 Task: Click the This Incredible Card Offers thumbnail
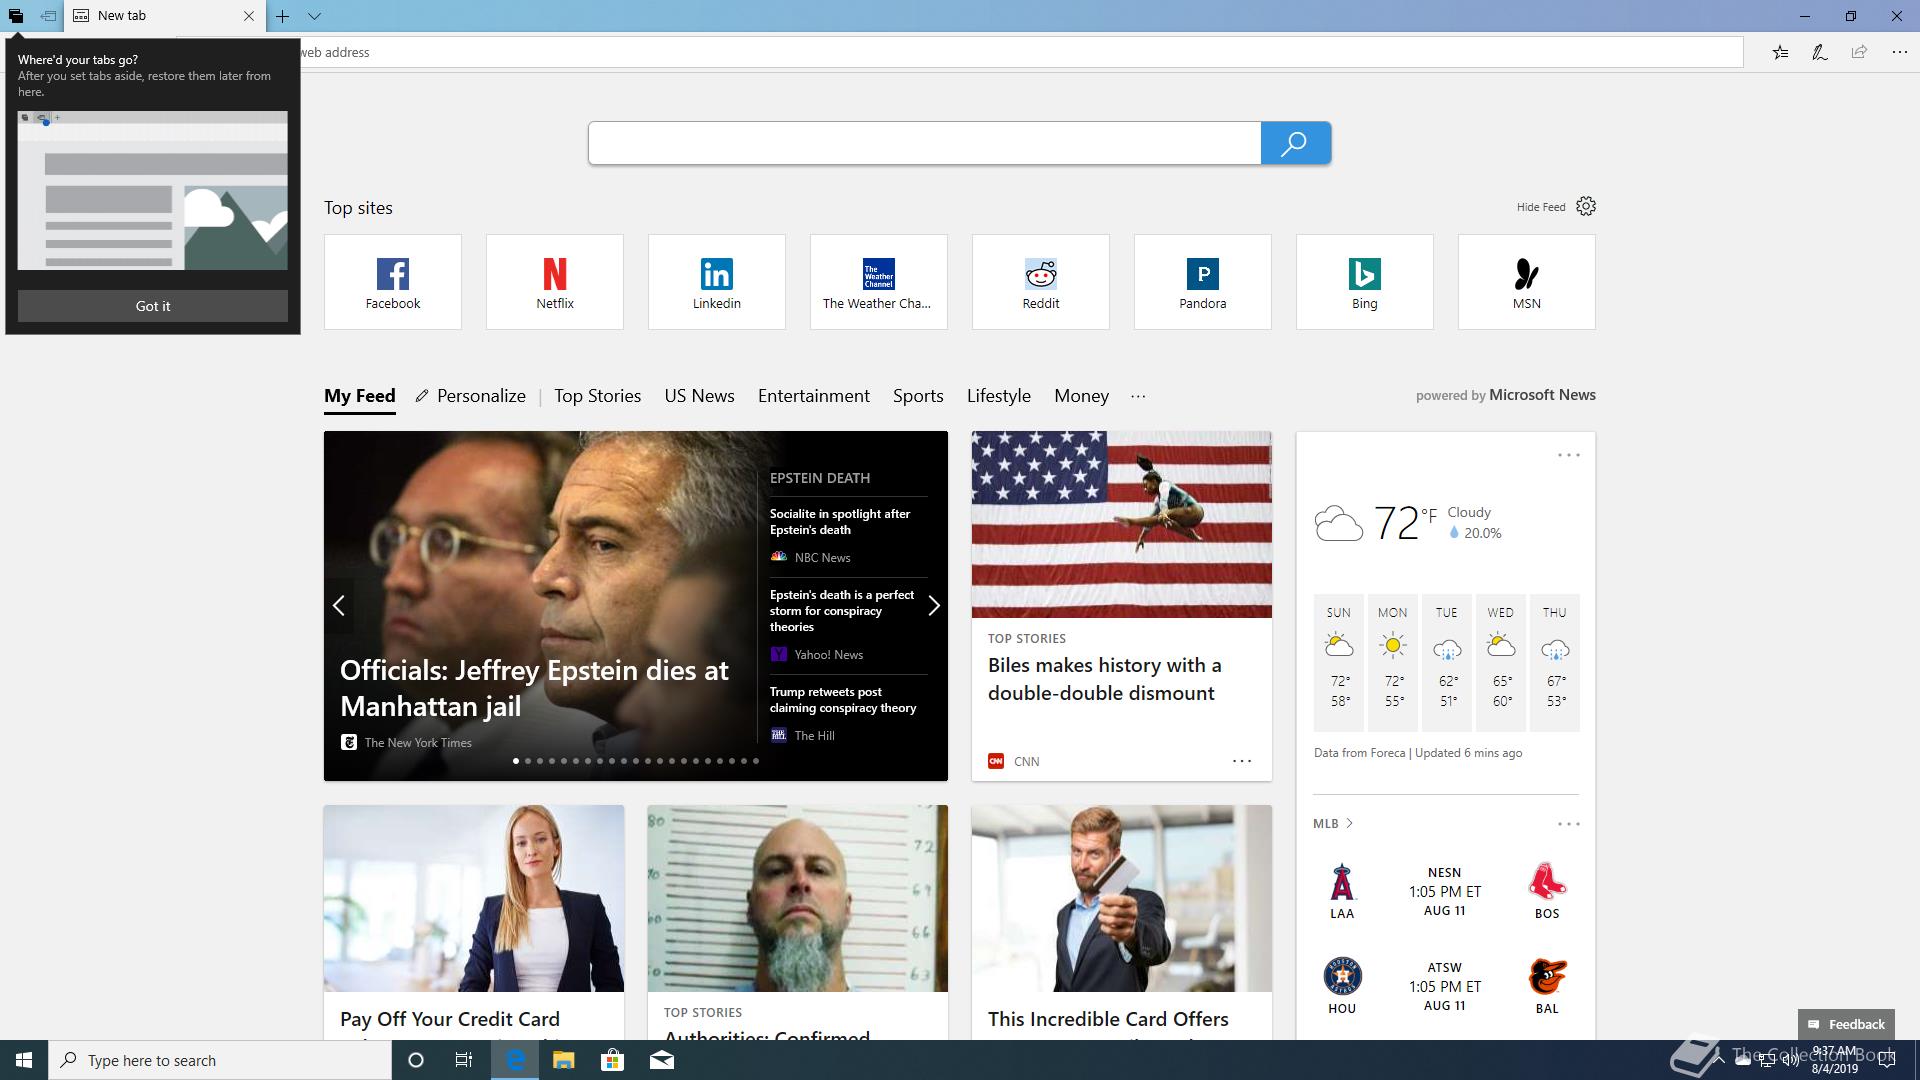[x=1122, y=899]
